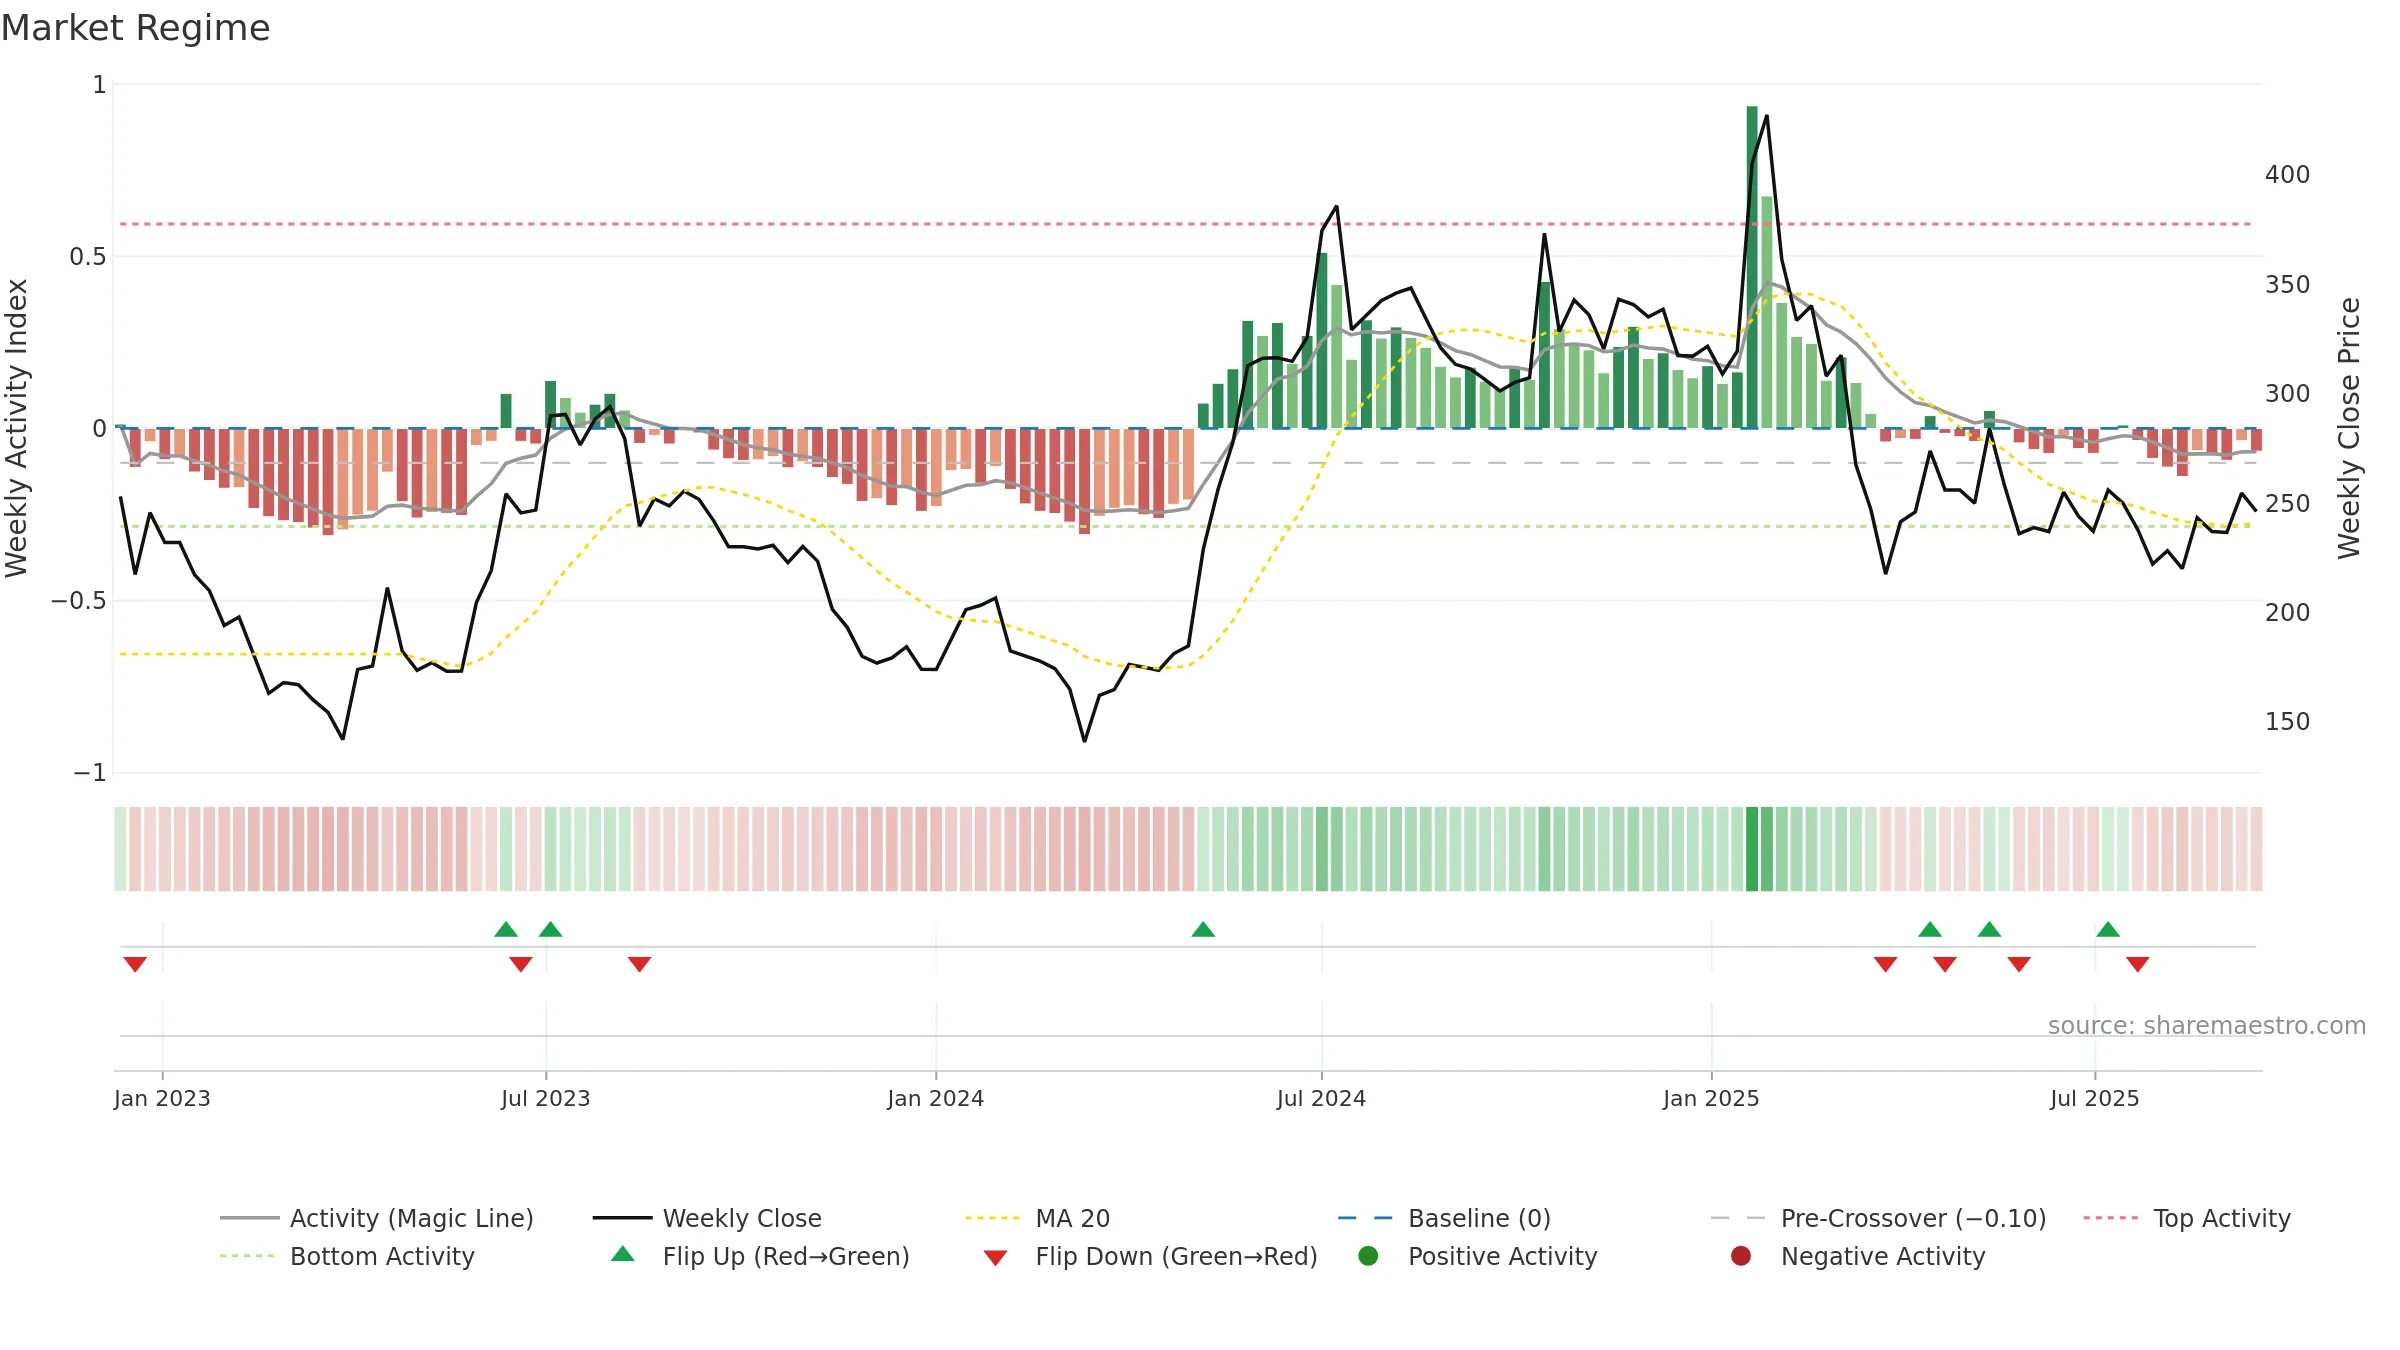Click the Jul 2024 x-axis label
The width and height of the screenshot is (2400, 1350).
click(x=1321, y=1099)
